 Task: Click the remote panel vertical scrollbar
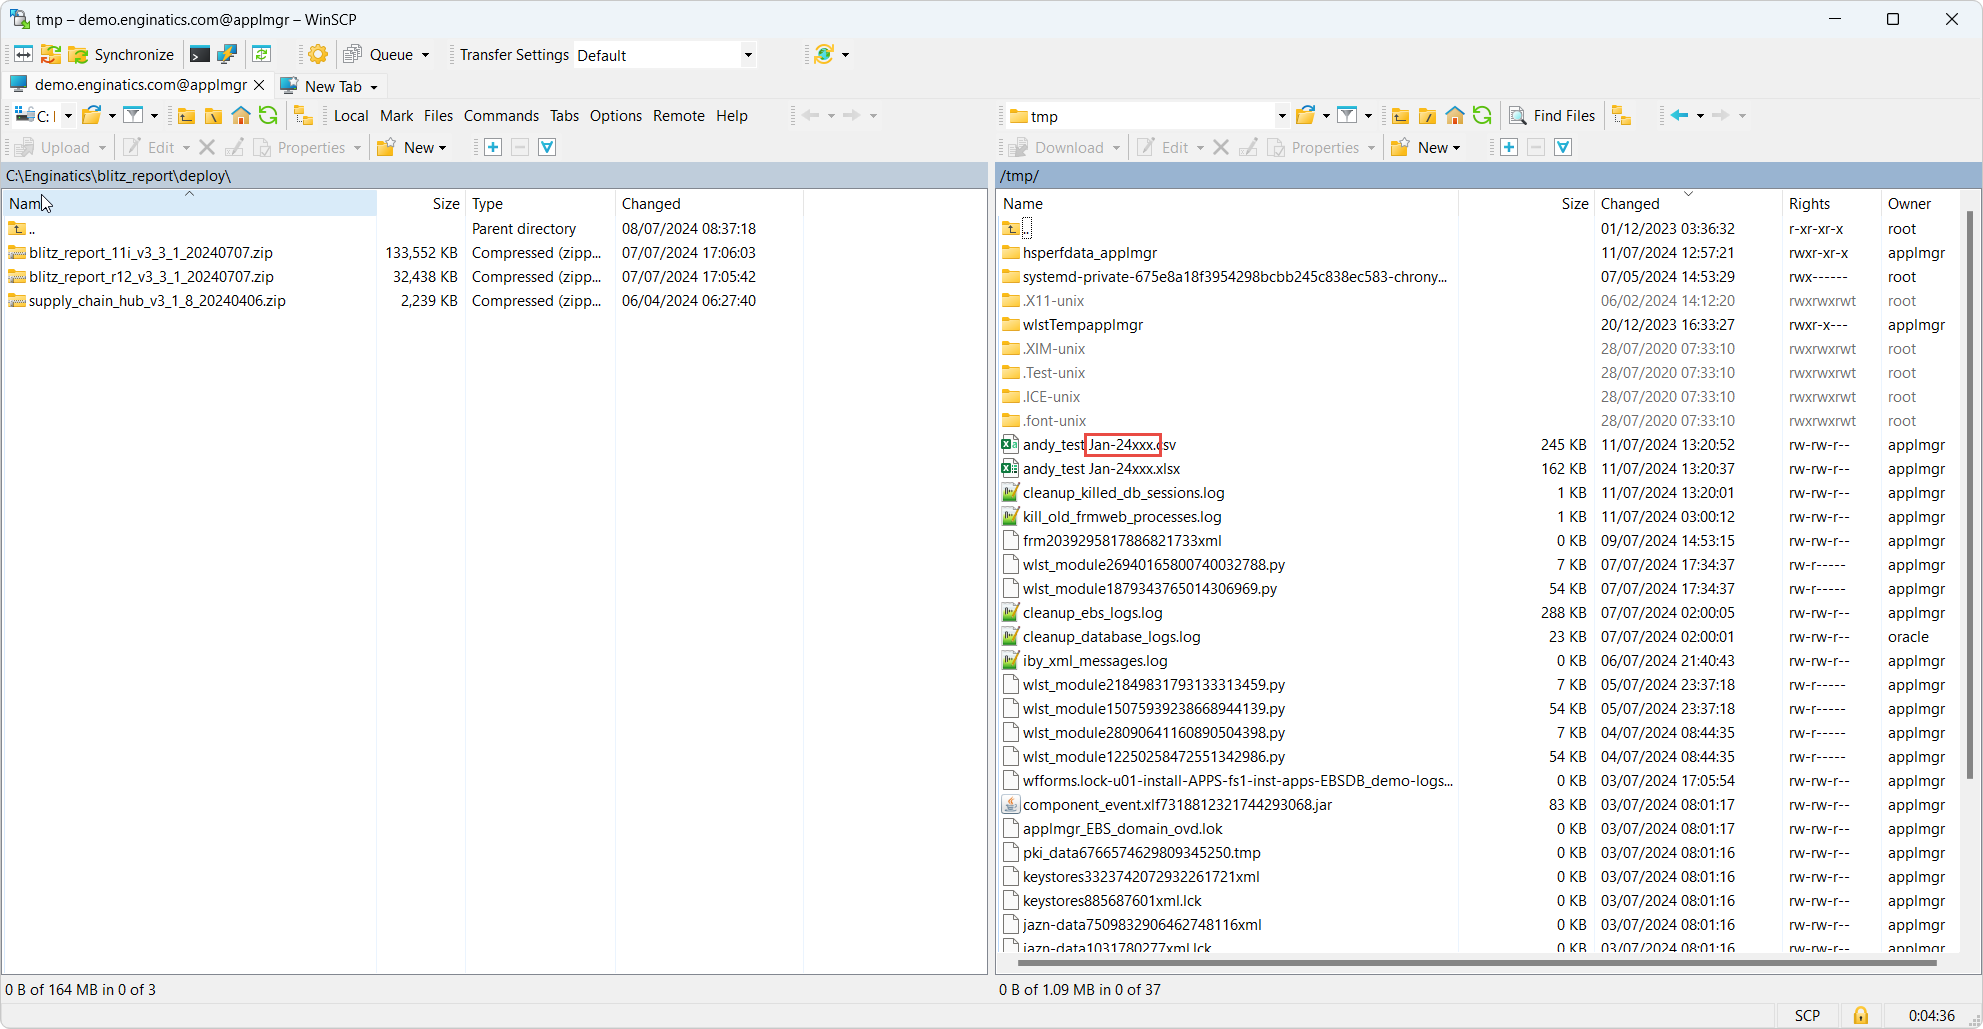[1970, 495]
